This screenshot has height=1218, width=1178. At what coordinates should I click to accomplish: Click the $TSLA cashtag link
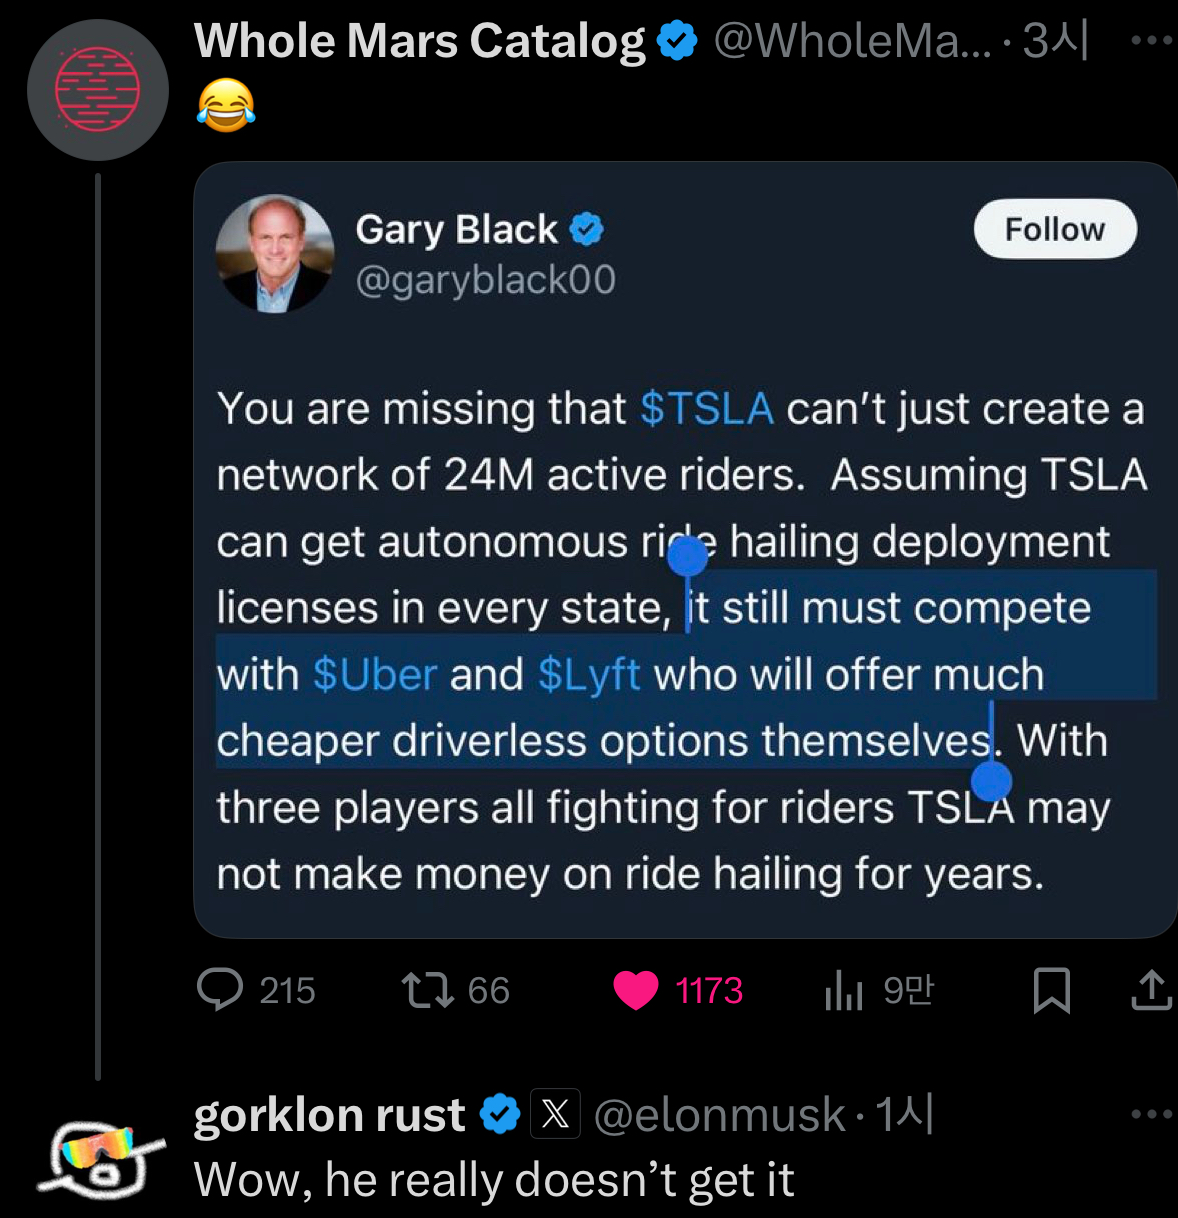706,409
